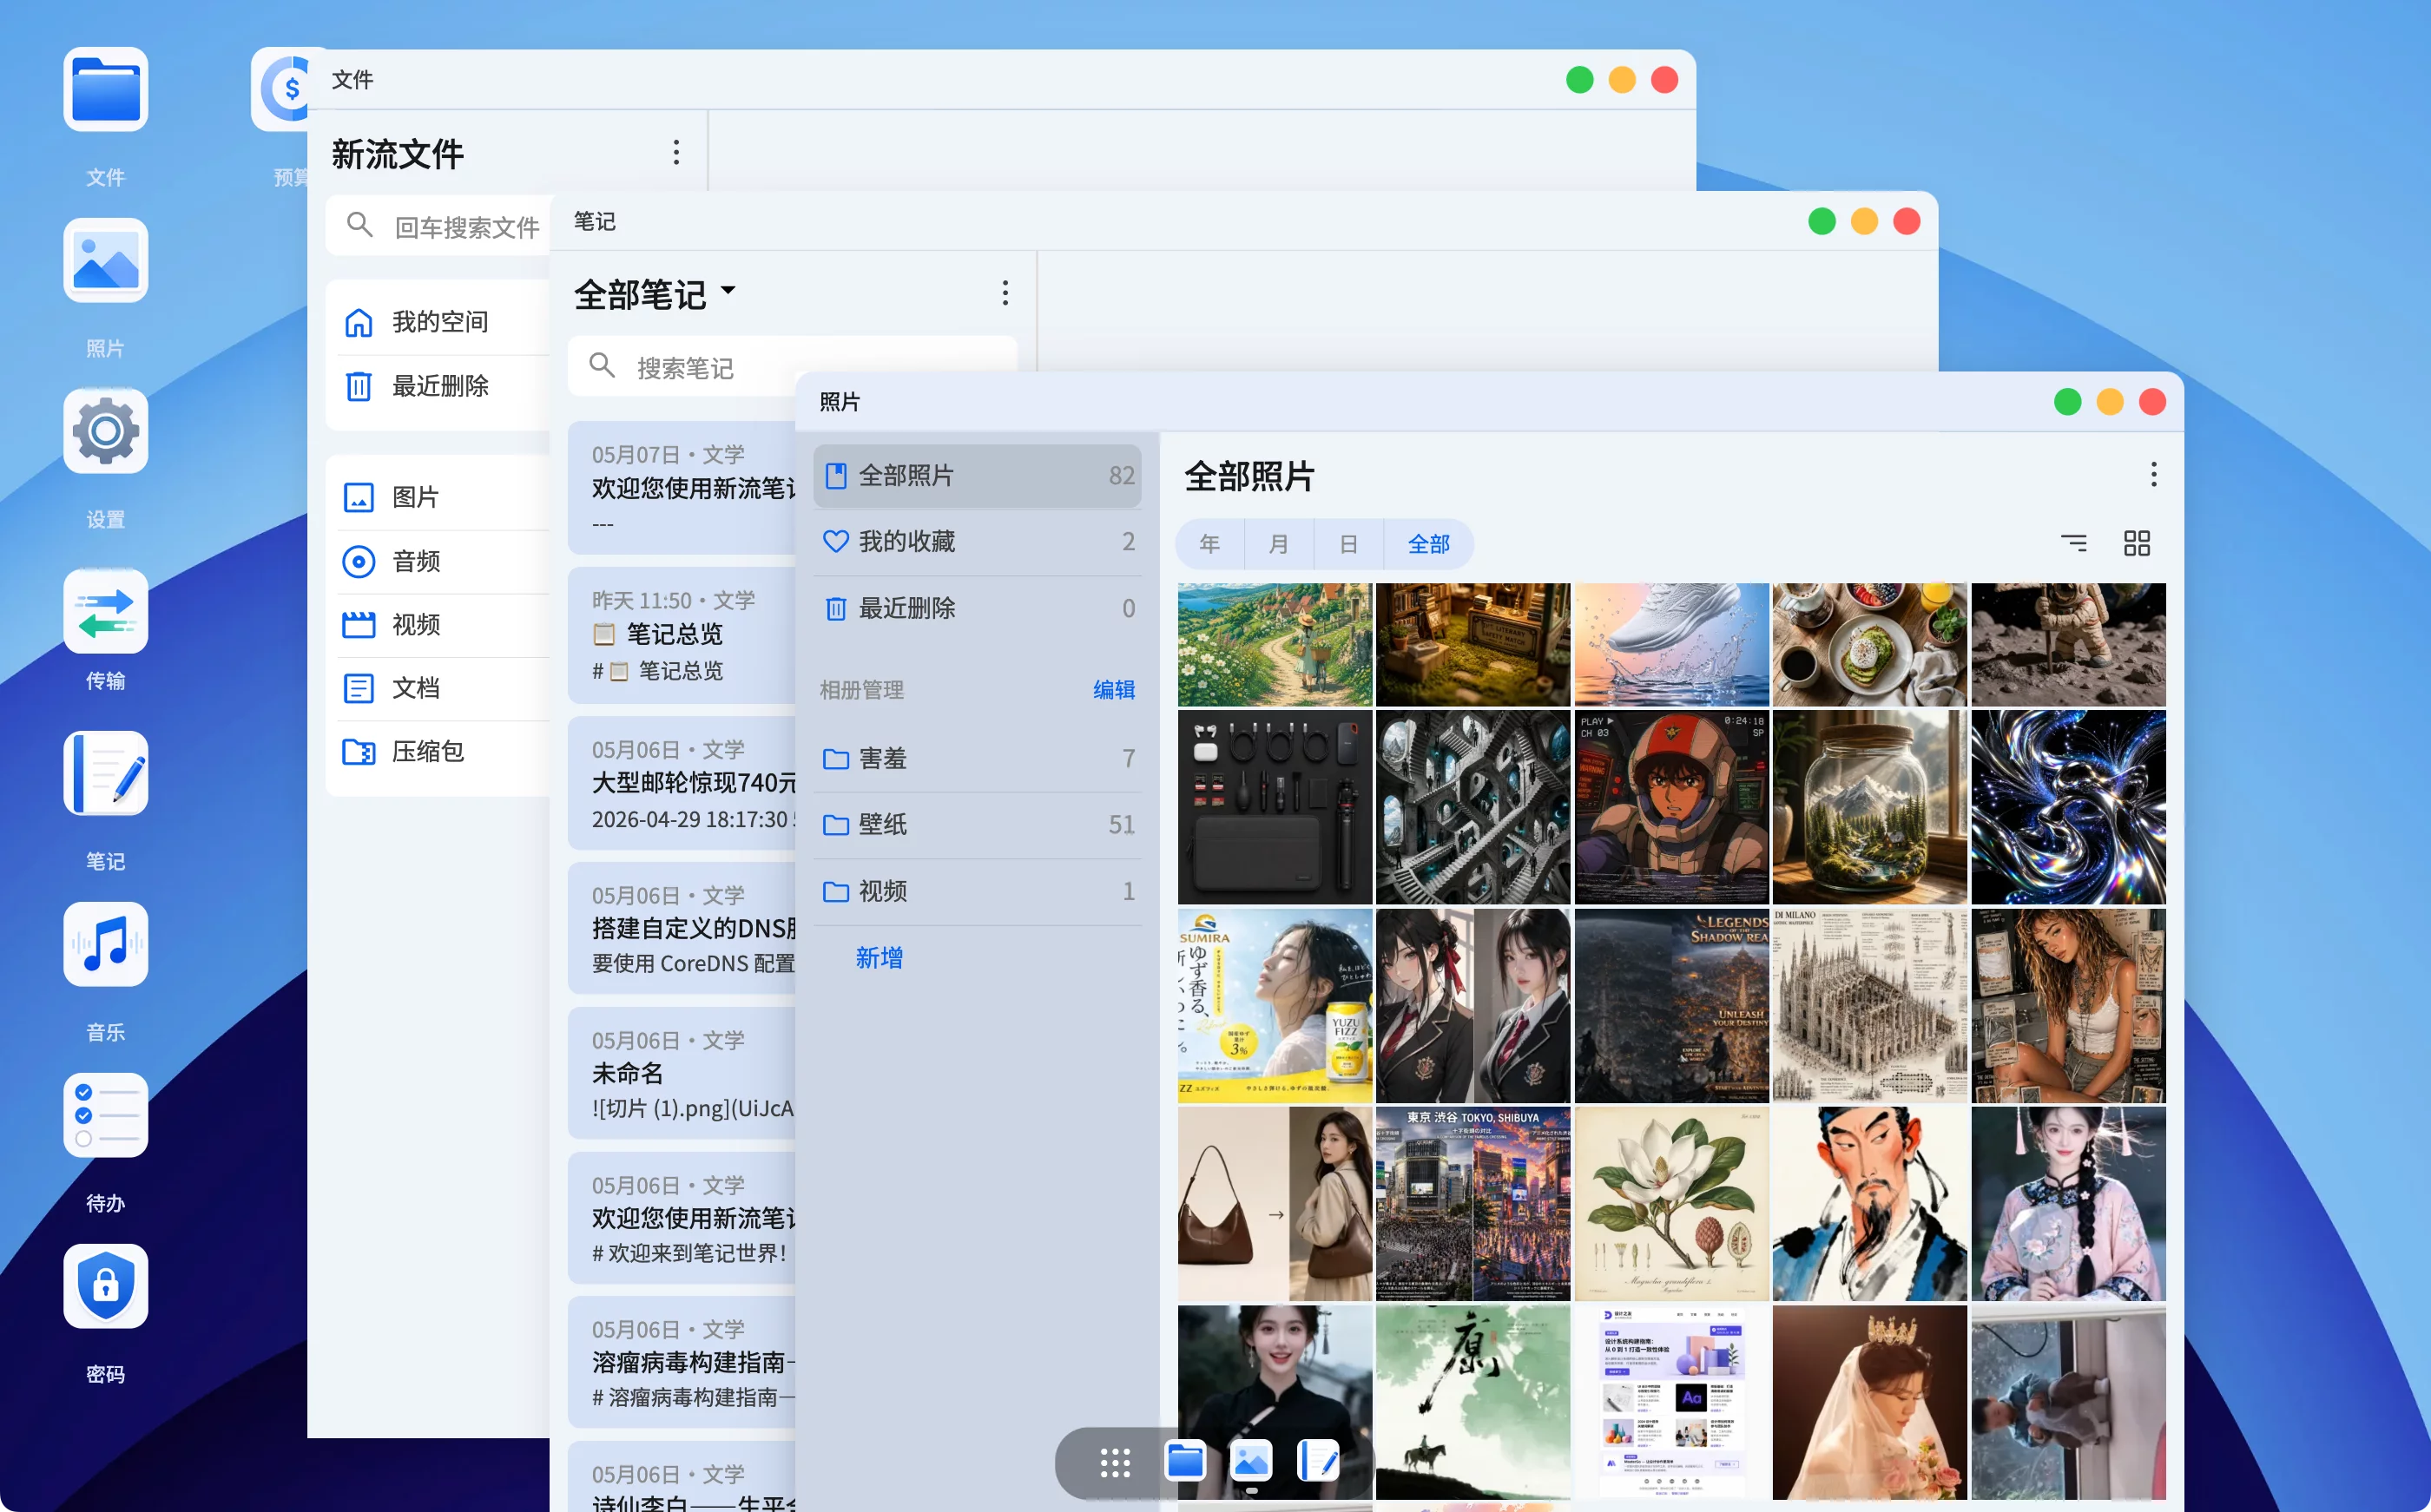The image size is (2431, 1512).
Task: Open the 视频 album in Photos
Action: [x=977, y=891]
